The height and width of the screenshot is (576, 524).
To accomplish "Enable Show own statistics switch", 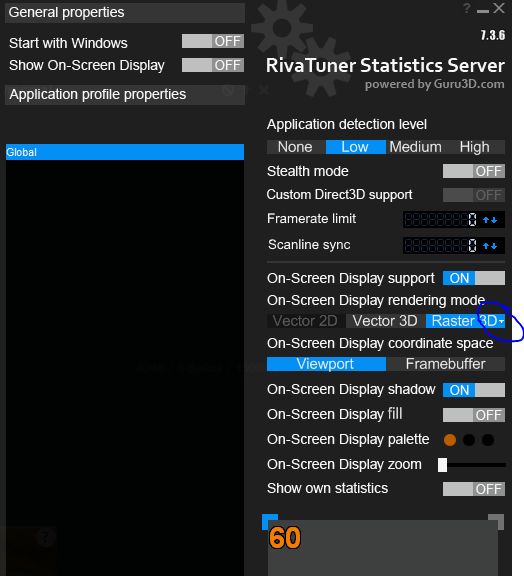I will 474,489.
